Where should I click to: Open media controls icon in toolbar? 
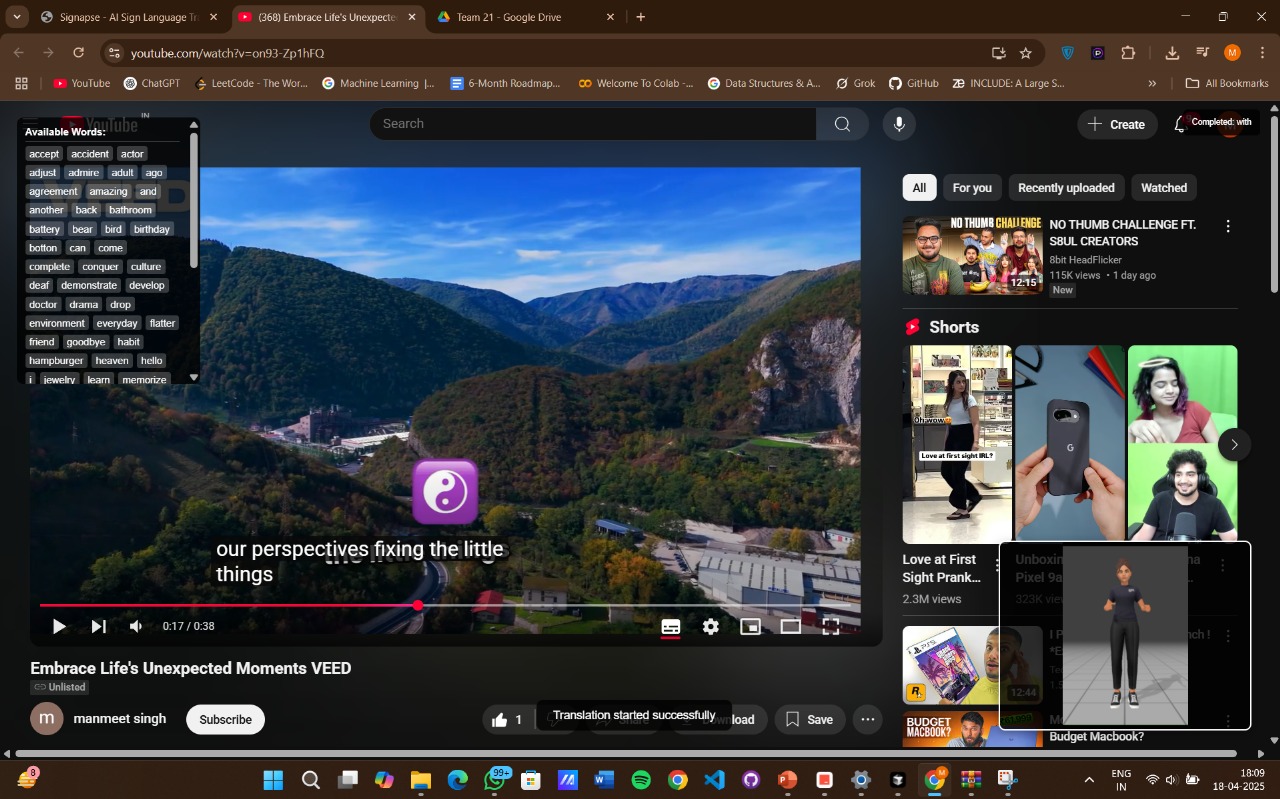(1202, 53)
